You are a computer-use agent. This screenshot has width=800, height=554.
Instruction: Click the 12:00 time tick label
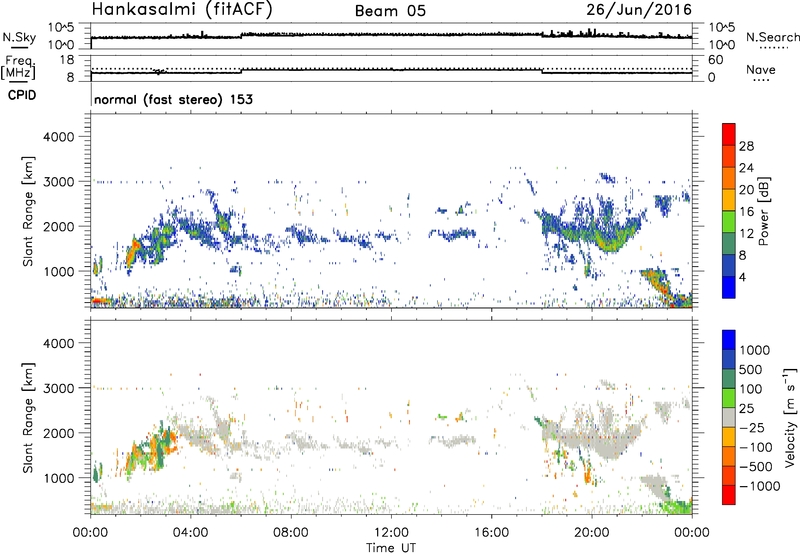click(391, 533)
